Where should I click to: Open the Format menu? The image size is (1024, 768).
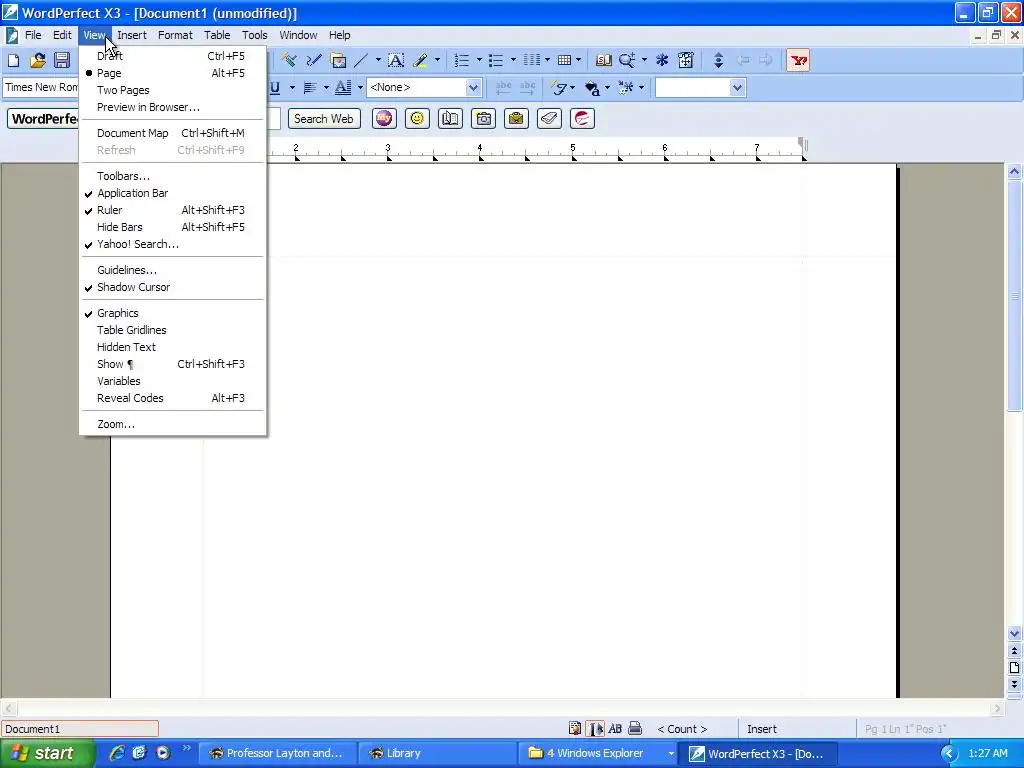[175, 35]
